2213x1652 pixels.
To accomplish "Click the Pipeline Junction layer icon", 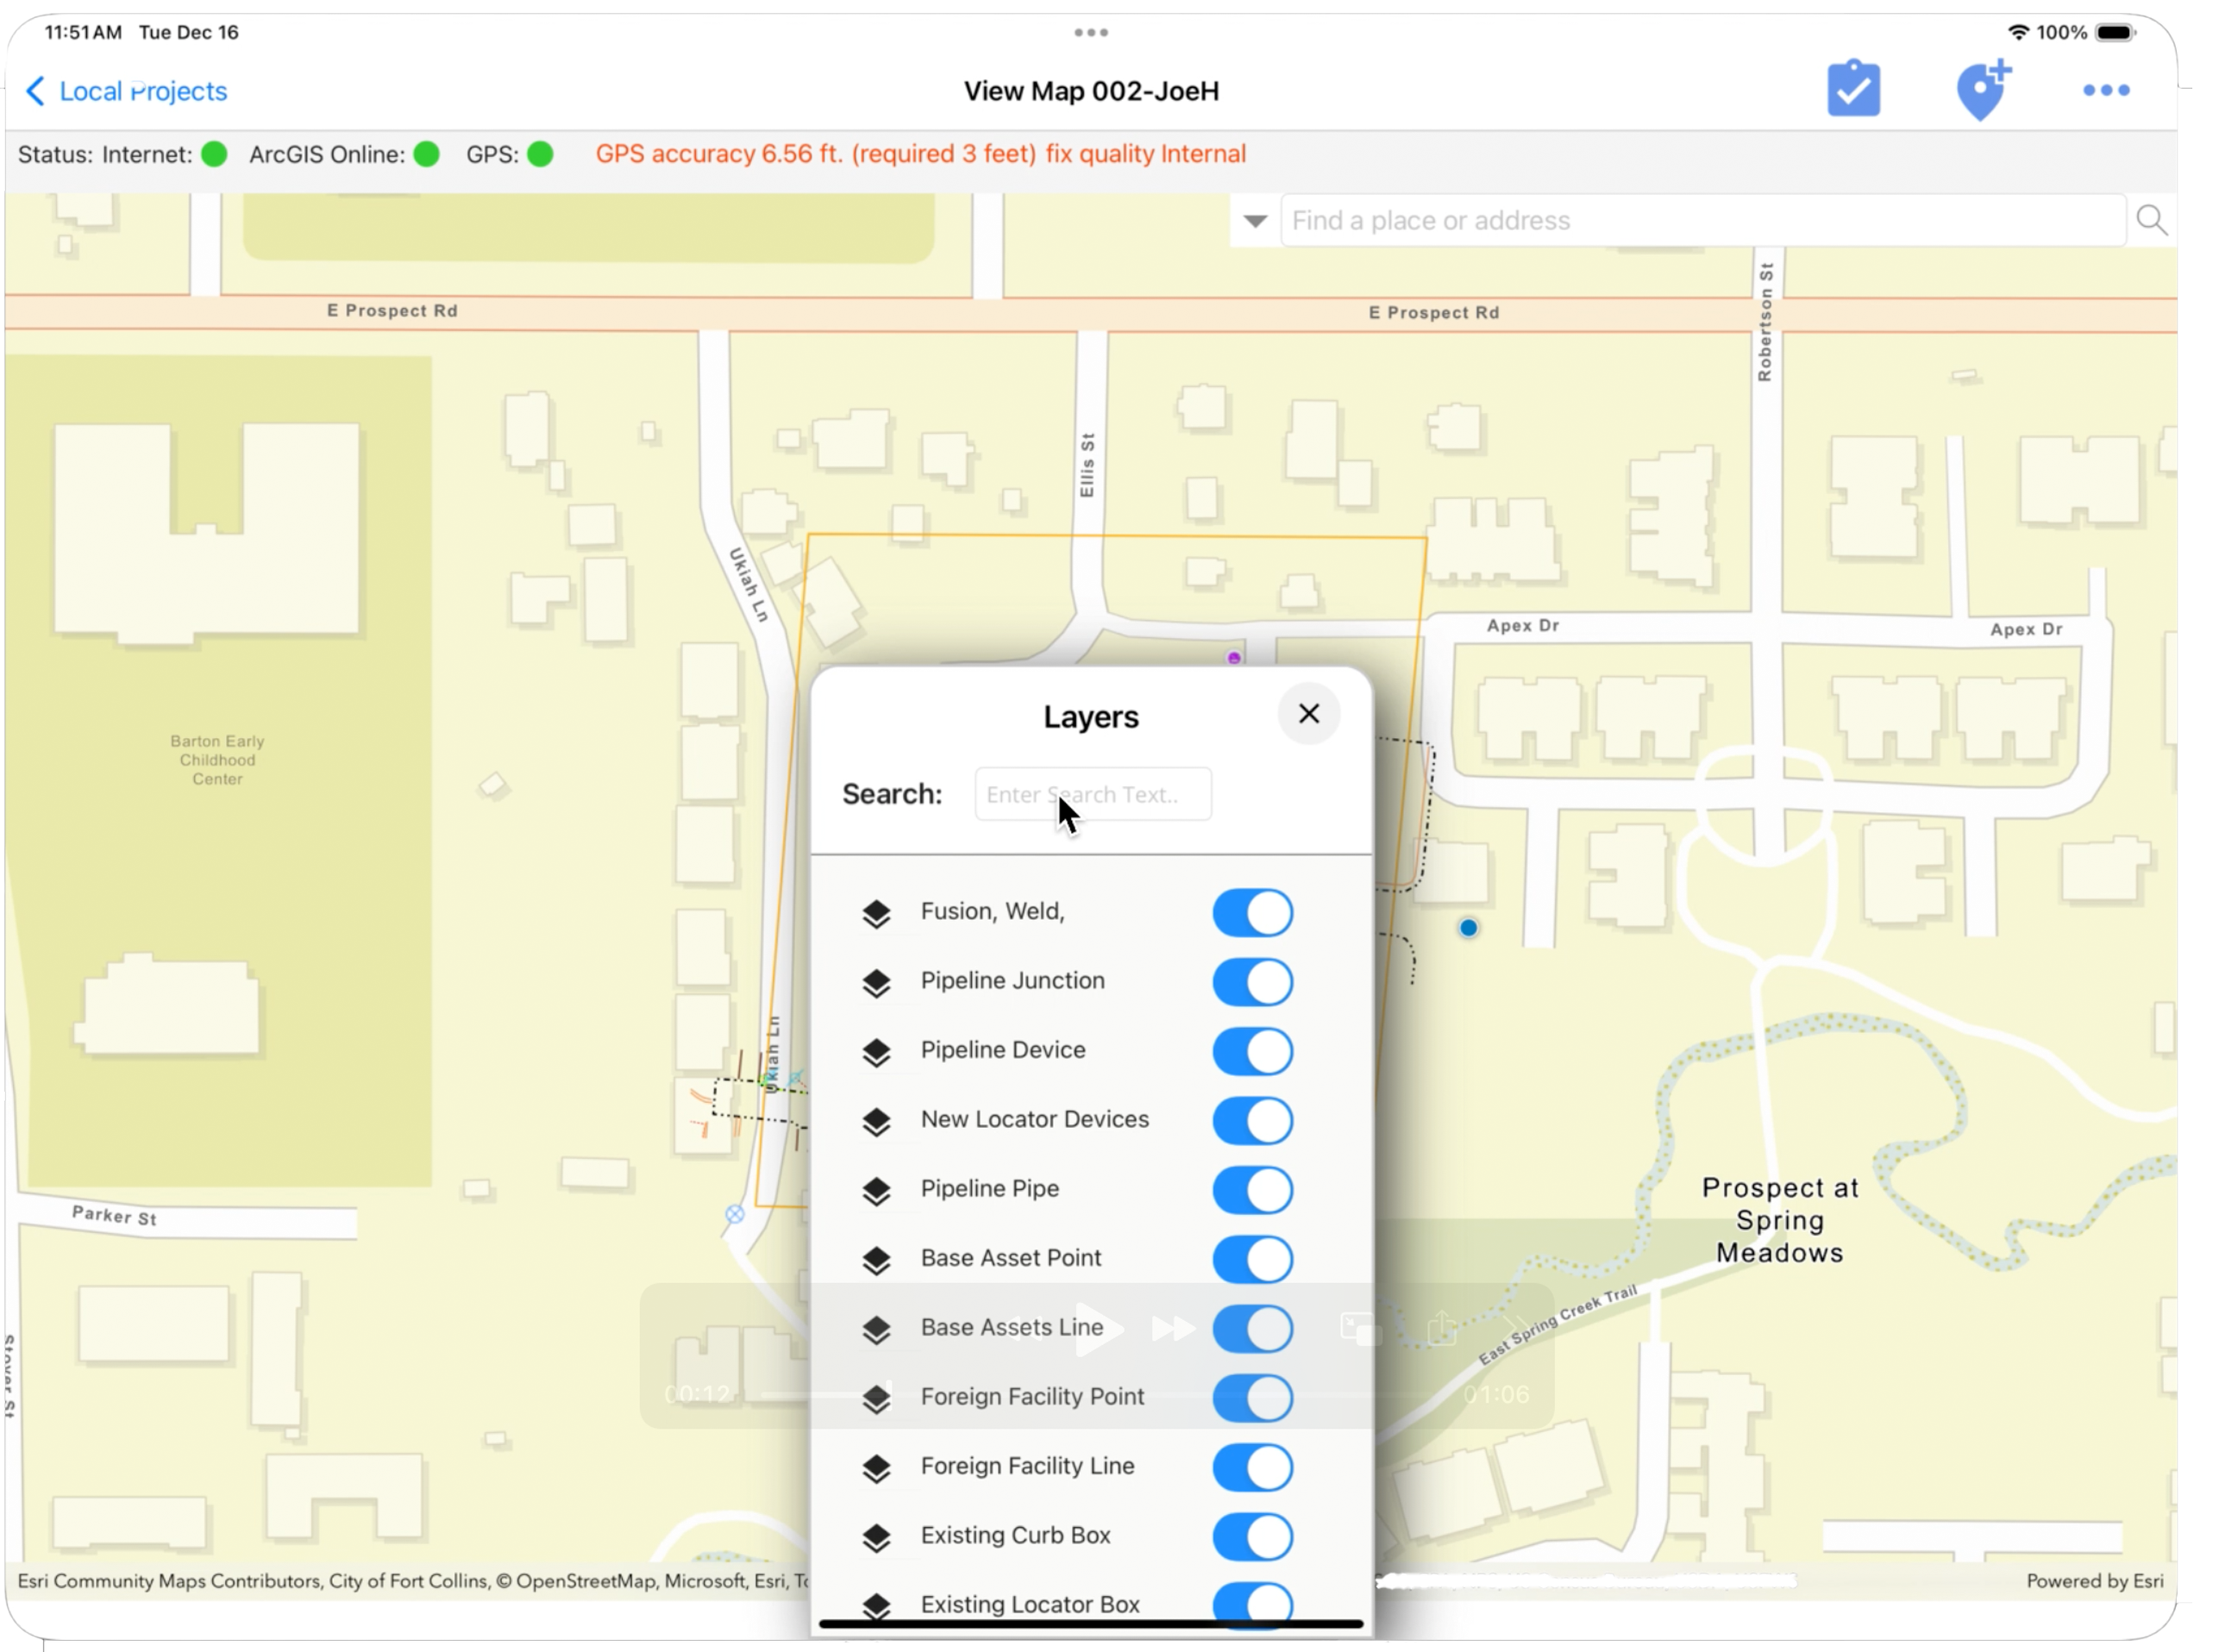I will click(876, 982).
